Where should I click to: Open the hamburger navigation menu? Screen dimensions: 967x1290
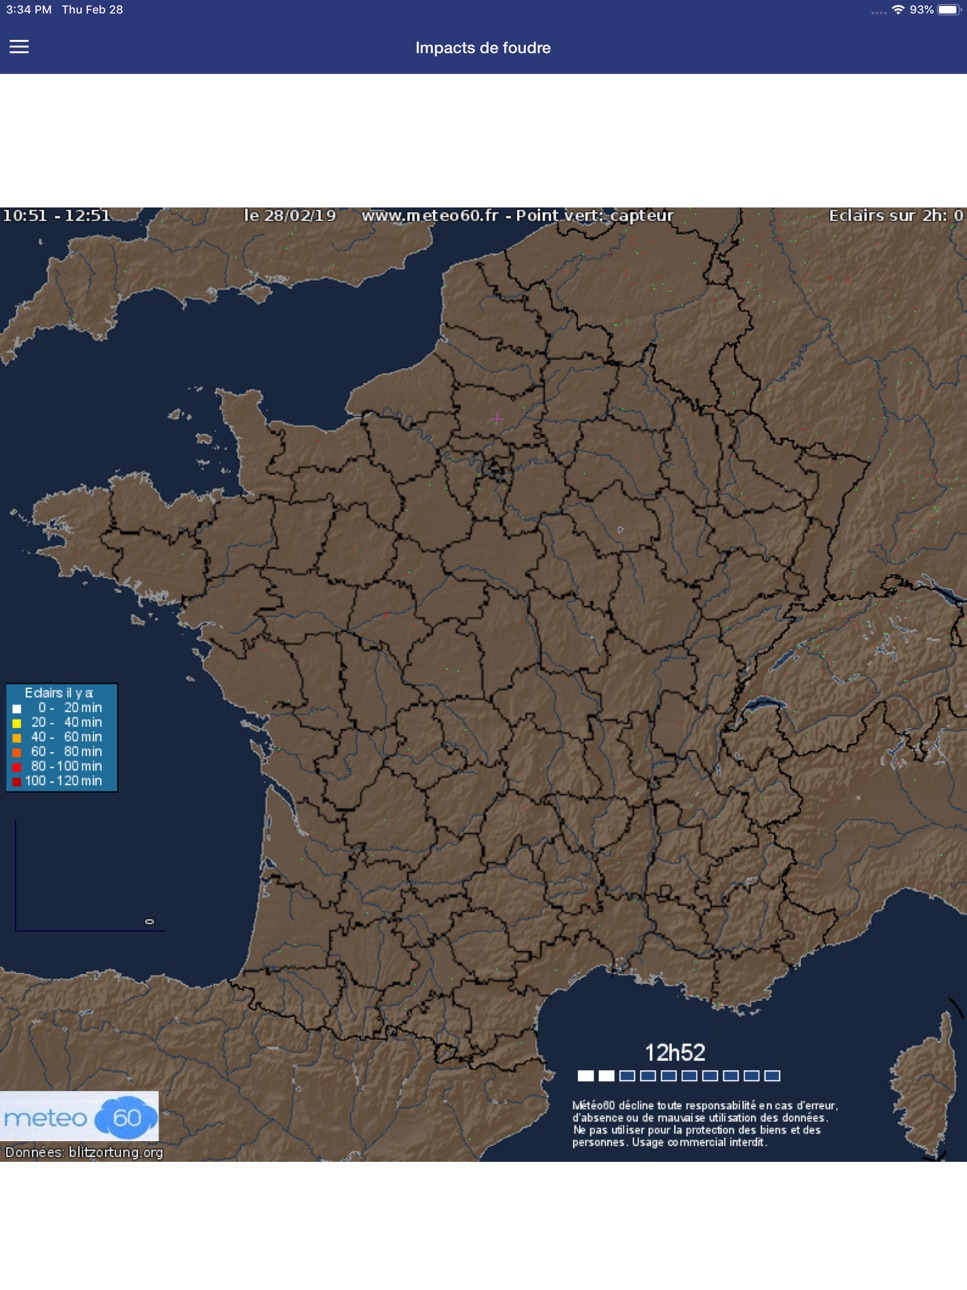click(x=19, y=47)
